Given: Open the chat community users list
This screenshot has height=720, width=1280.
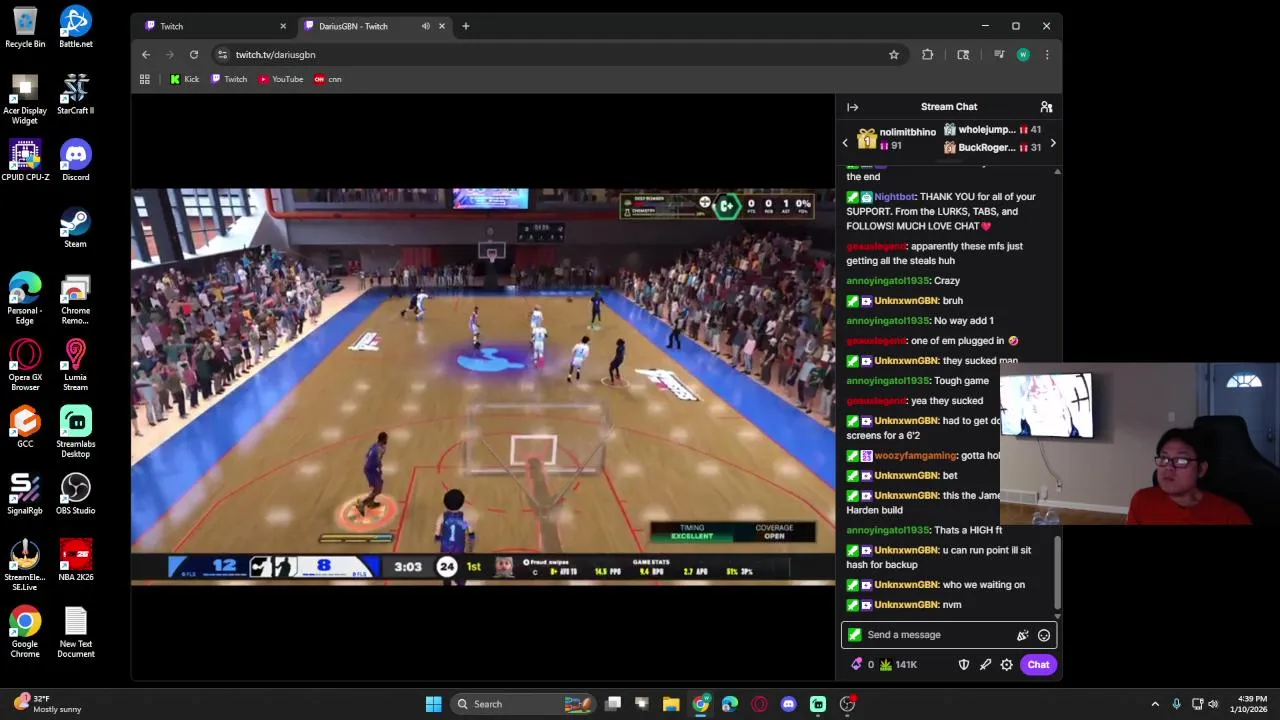Looking at the screenshot, I should coord(1046,107).
